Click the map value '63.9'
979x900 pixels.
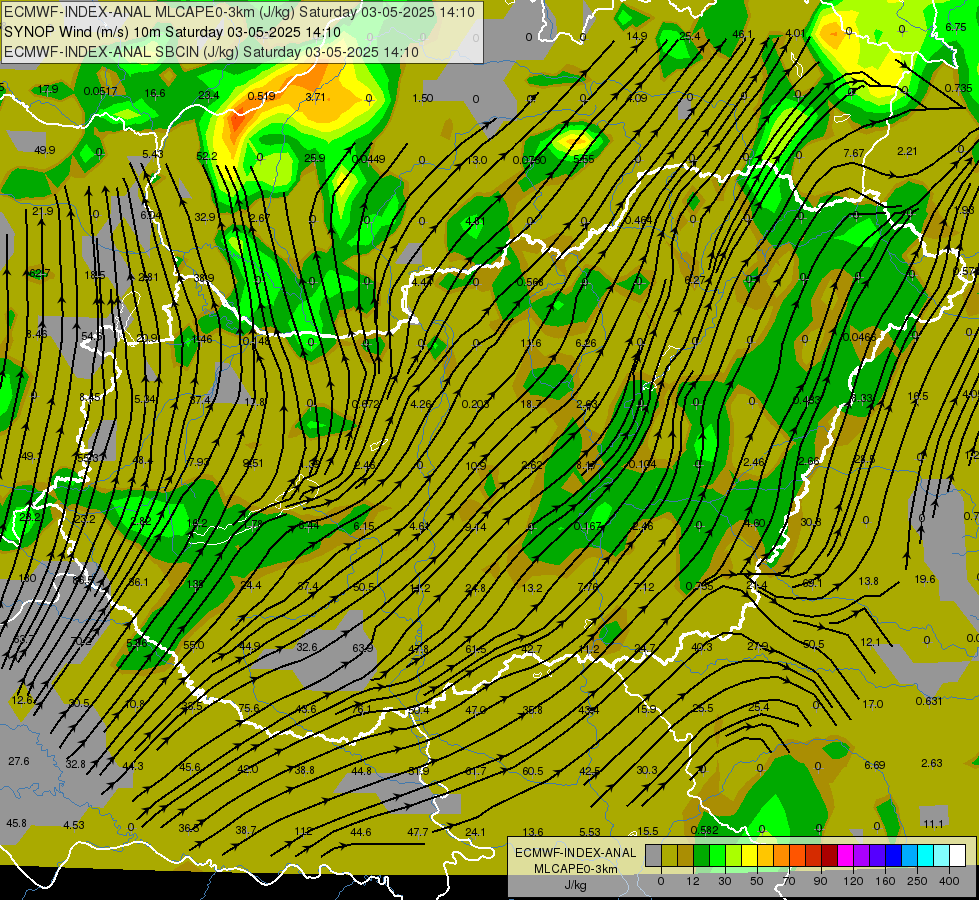(x=363, y=648)
